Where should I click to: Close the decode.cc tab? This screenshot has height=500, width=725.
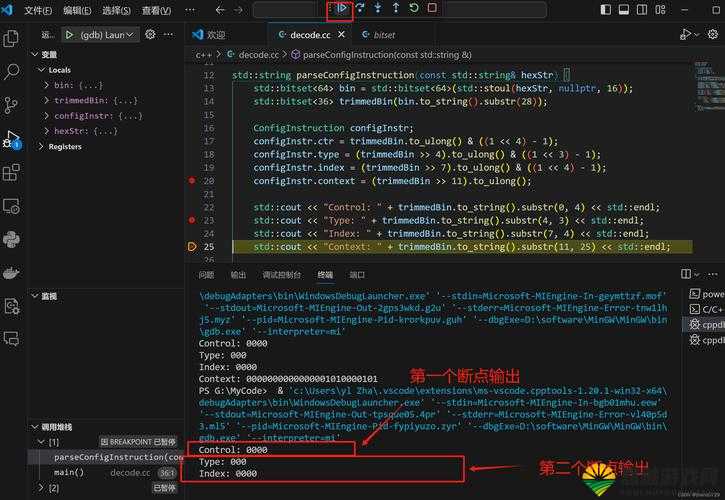point(341,35)
